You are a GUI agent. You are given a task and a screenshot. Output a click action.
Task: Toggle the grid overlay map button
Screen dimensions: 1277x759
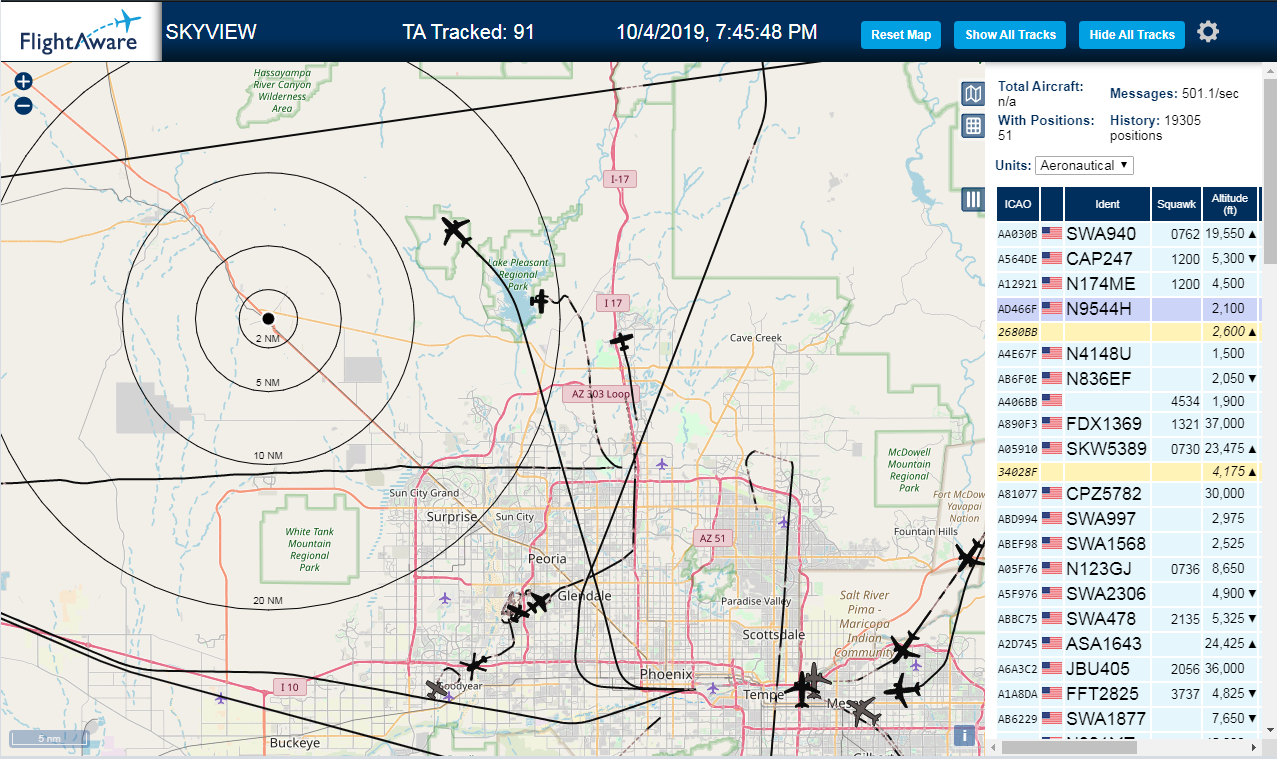973,125
